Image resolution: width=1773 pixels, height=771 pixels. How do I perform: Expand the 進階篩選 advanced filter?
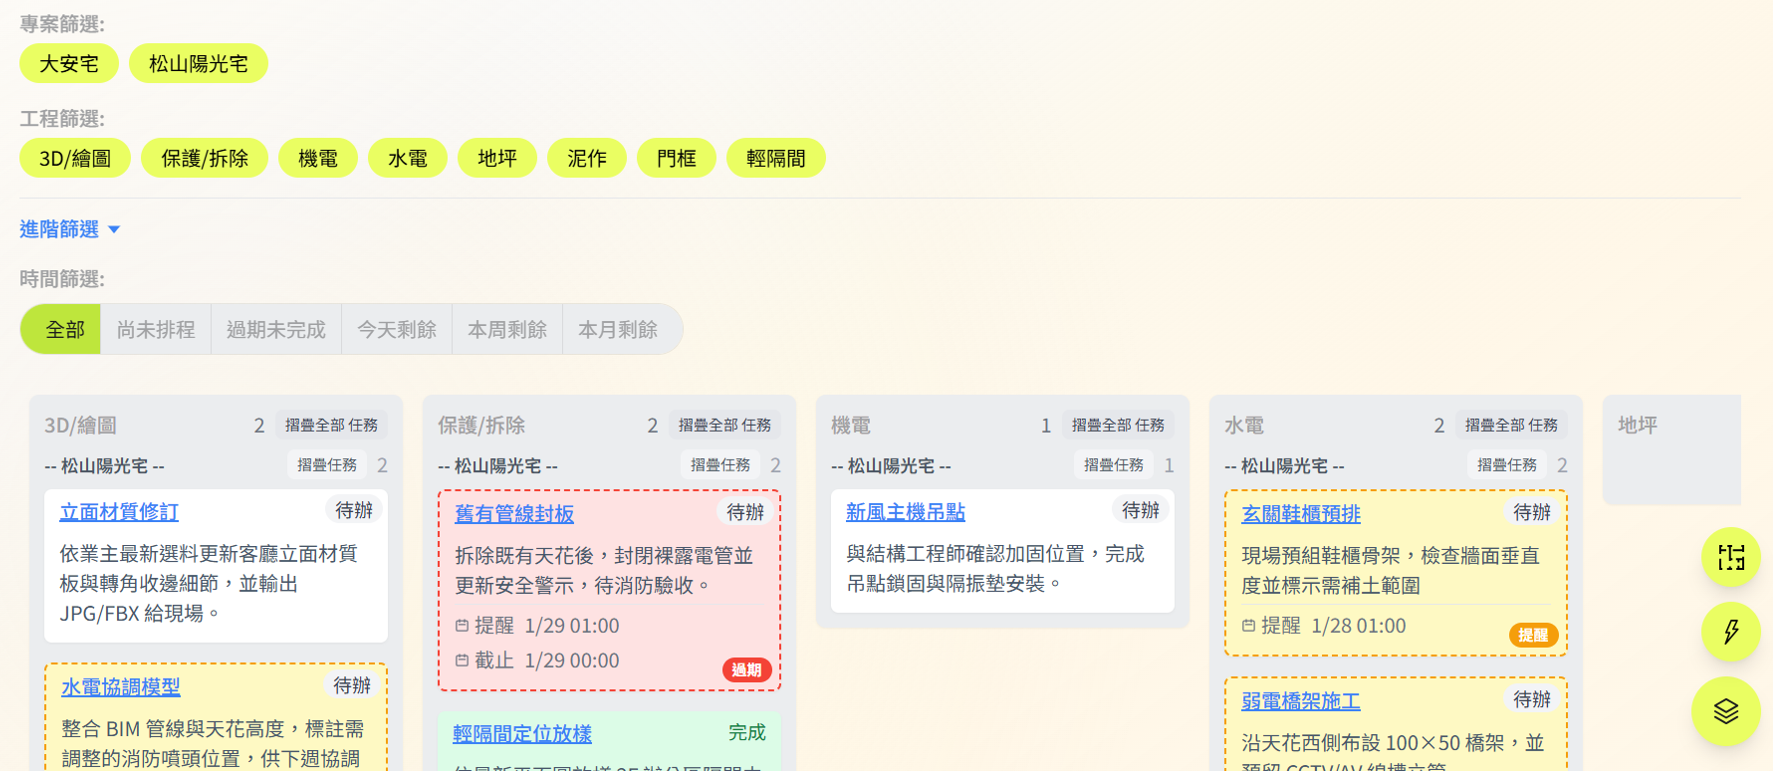70,229
